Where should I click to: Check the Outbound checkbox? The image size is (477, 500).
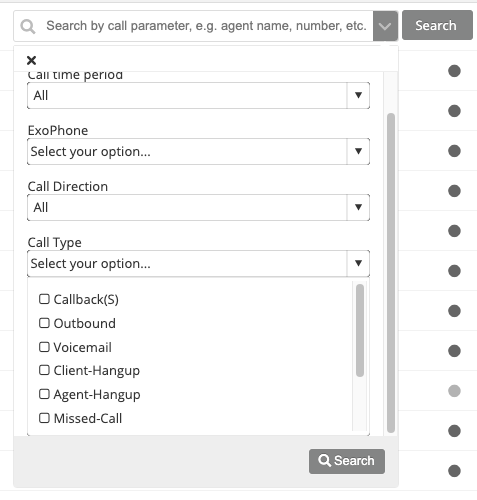click(x=44, y=323)
